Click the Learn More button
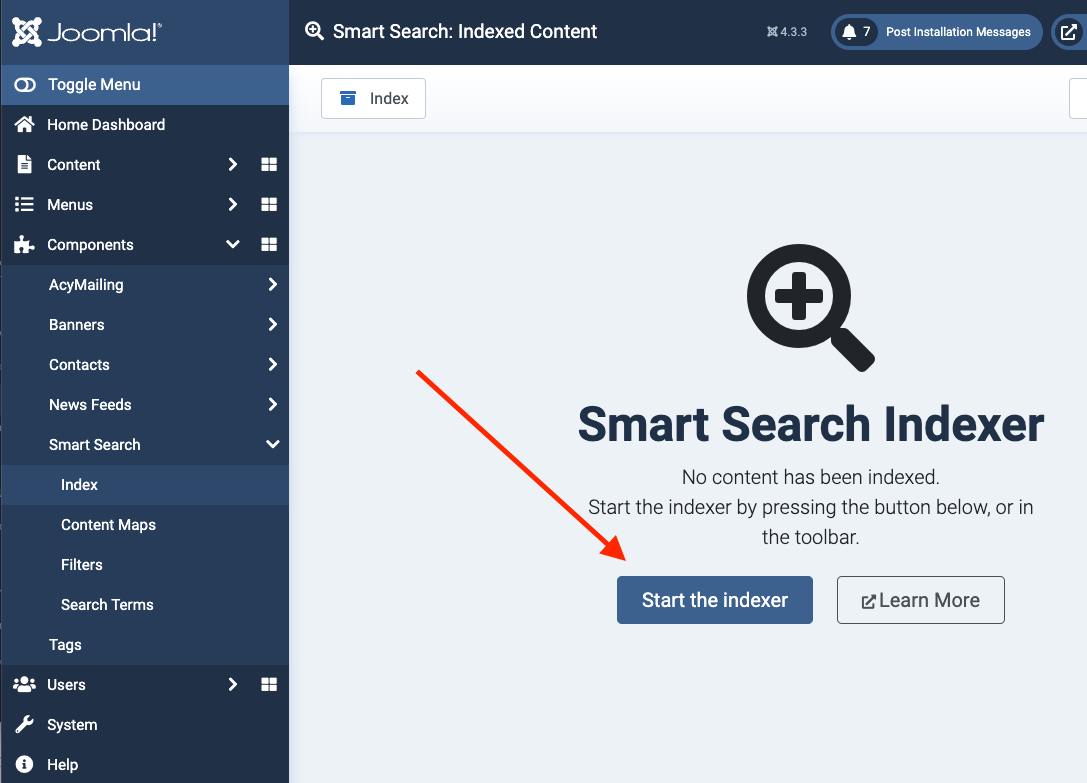 (x=920, y=600)
